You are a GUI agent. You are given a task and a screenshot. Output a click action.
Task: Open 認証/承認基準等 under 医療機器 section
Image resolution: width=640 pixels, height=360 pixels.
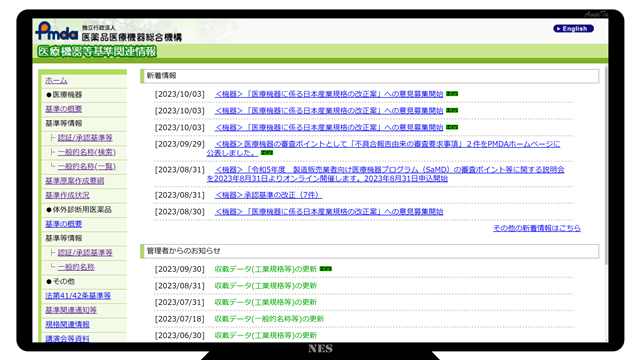point(85,138)
